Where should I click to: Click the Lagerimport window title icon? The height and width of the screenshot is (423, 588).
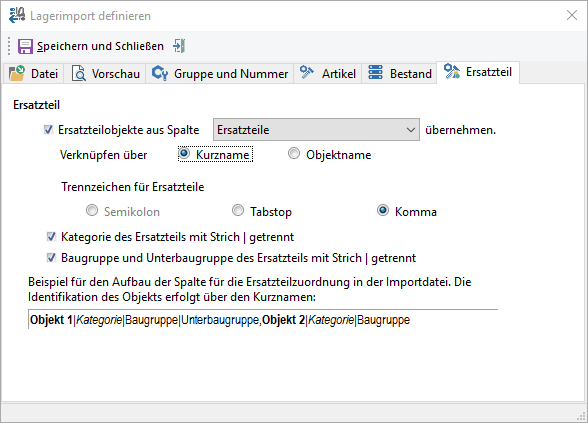click(16, 16)
